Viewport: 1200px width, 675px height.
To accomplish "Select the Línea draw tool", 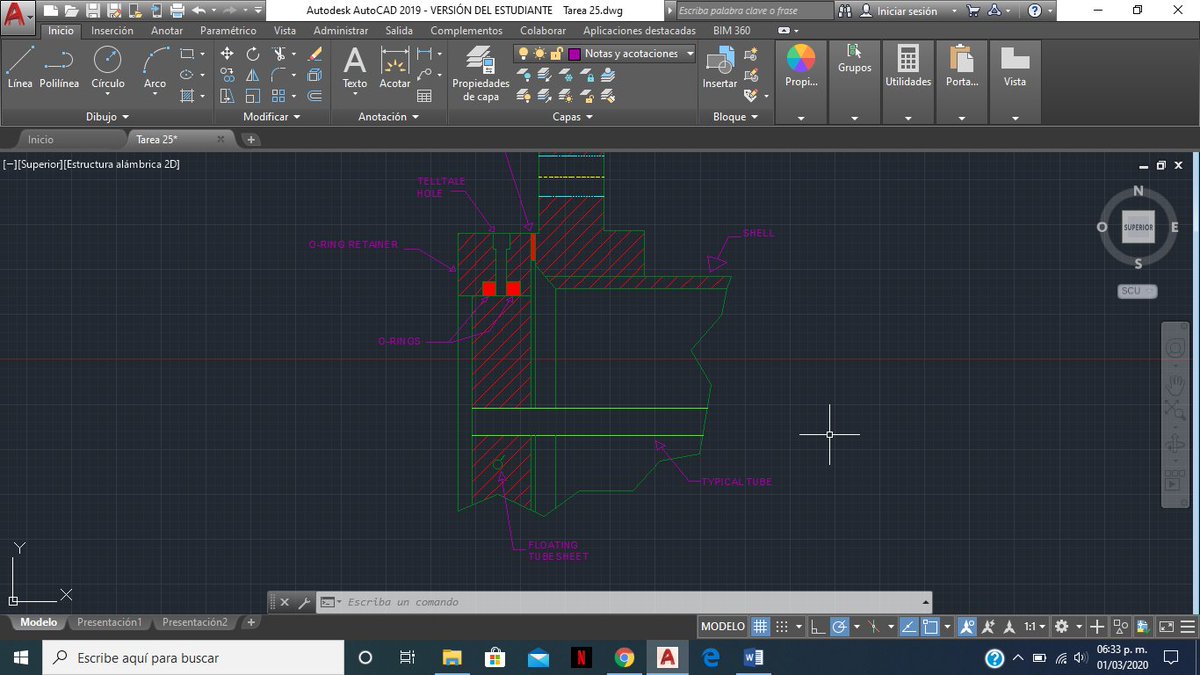I will (20, 68).
